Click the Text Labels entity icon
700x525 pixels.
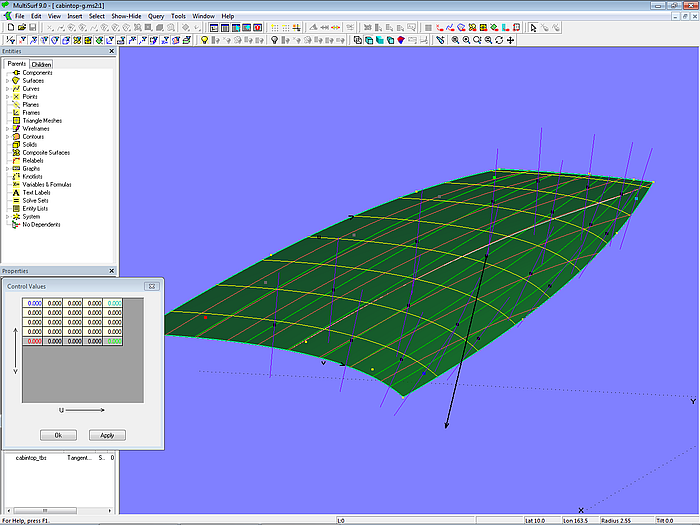(x=16, y=192)
